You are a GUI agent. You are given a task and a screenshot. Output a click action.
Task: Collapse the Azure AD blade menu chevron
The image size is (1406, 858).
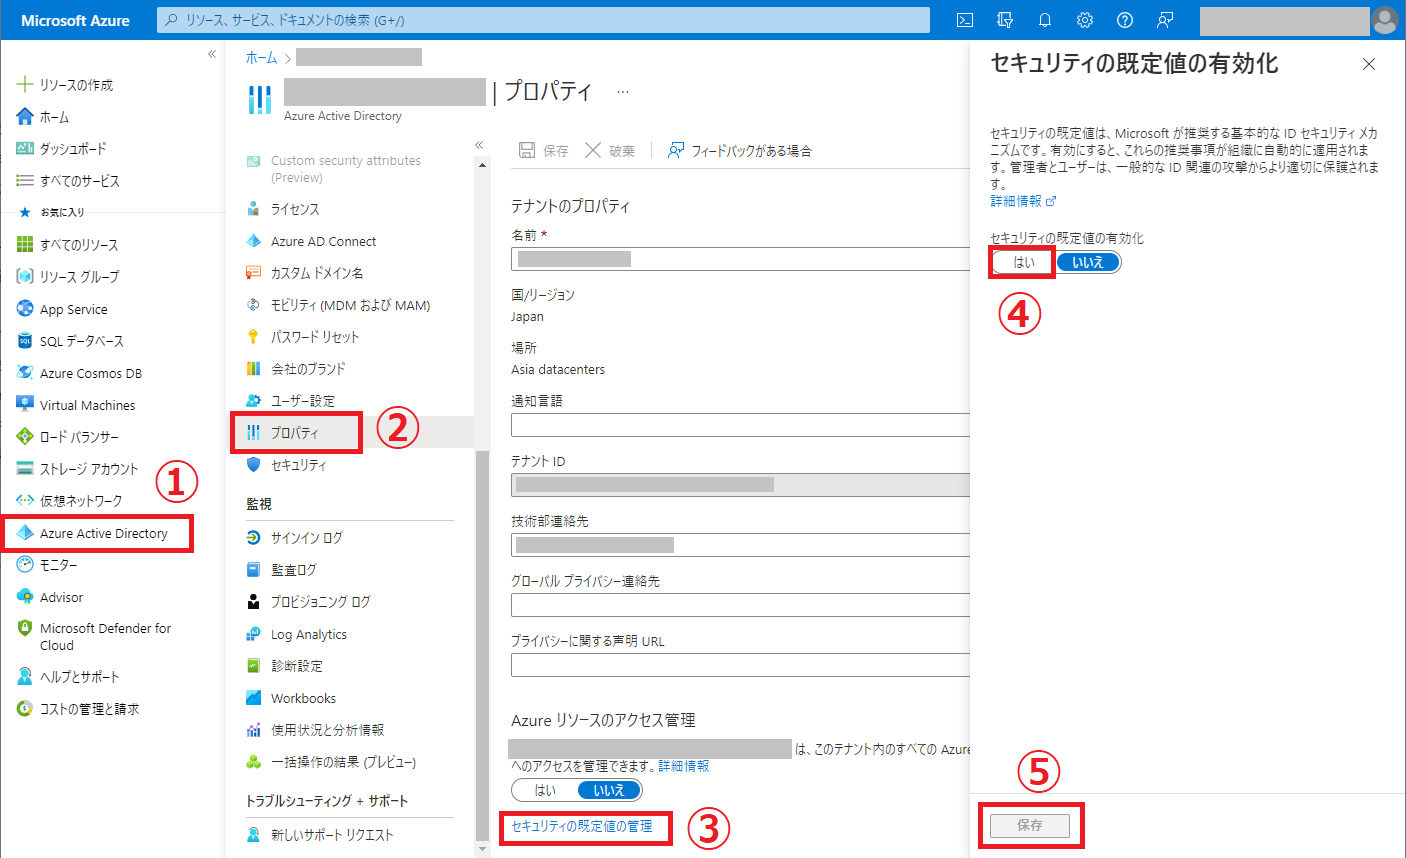pyautogui.click(x=479, y=144)
